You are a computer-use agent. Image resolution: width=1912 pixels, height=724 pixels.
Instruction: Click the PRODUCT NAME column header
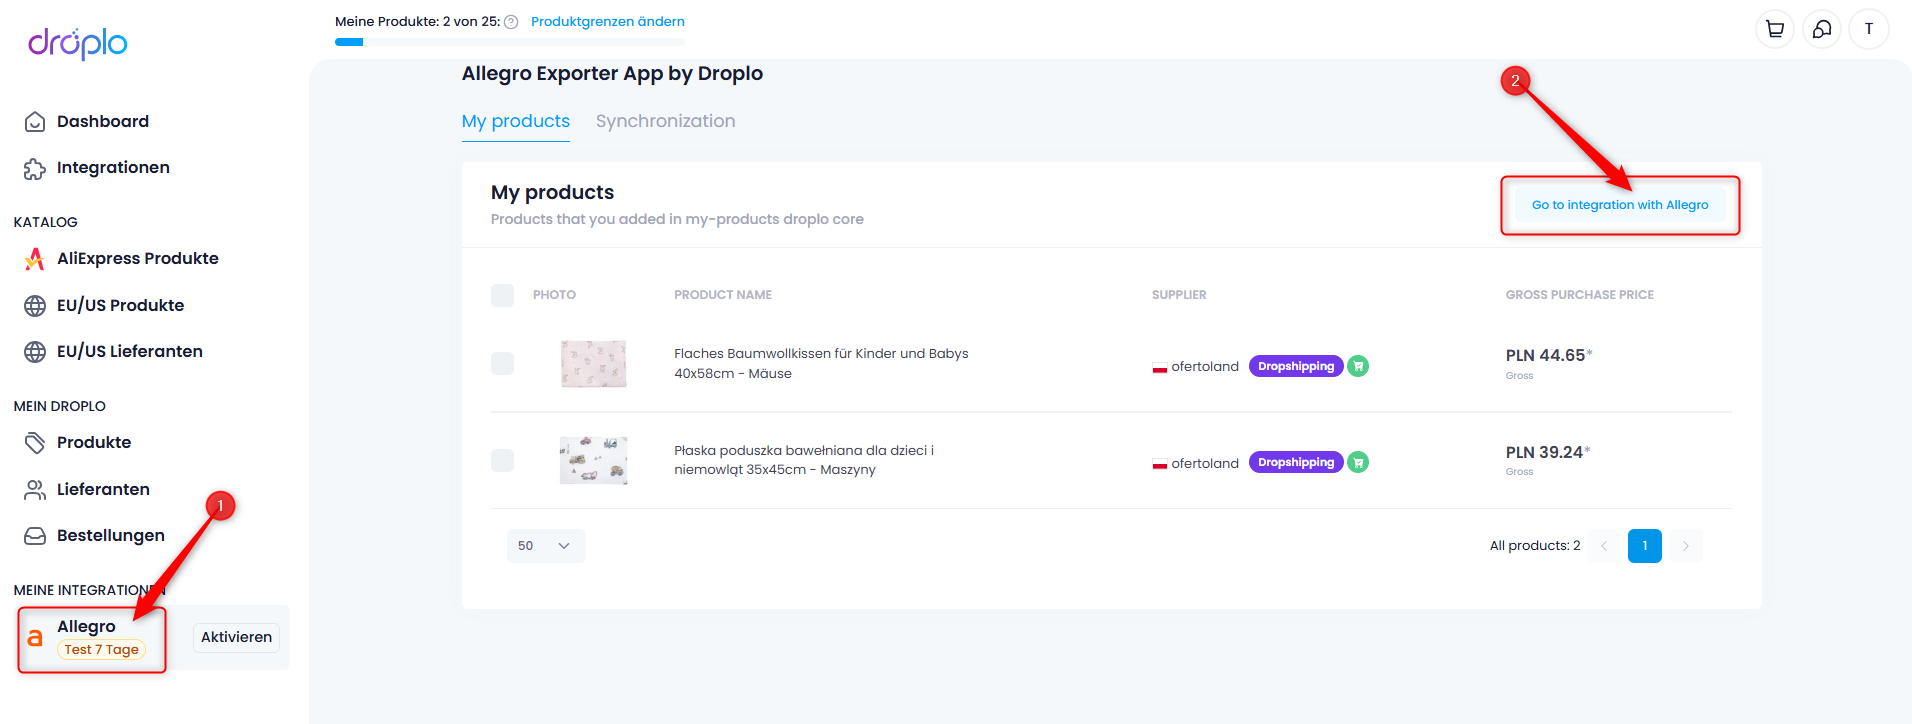(723, 295)
